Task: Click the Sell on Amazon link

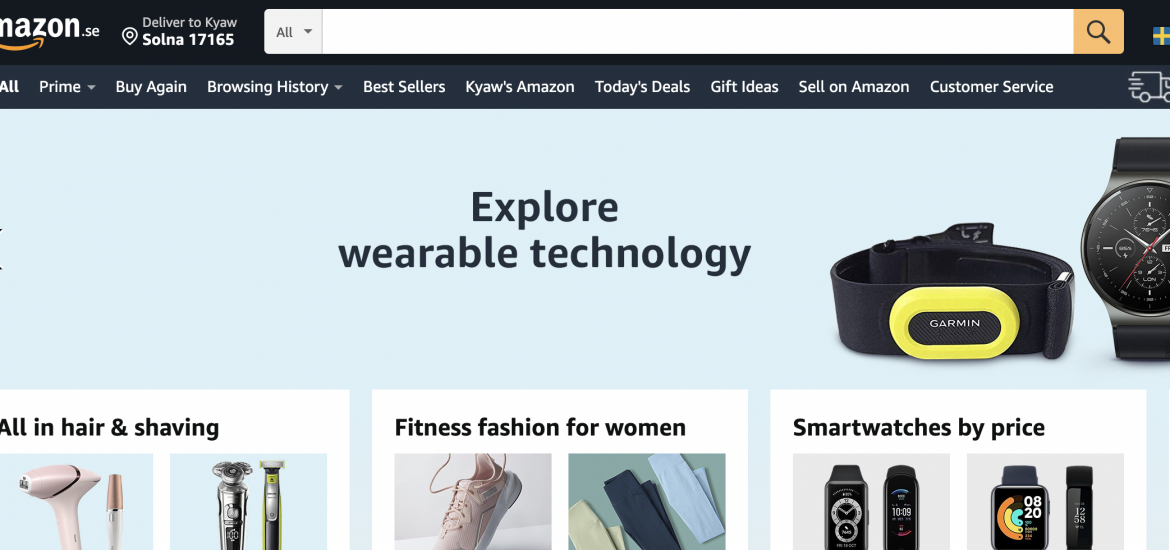Action: (854, 87)
